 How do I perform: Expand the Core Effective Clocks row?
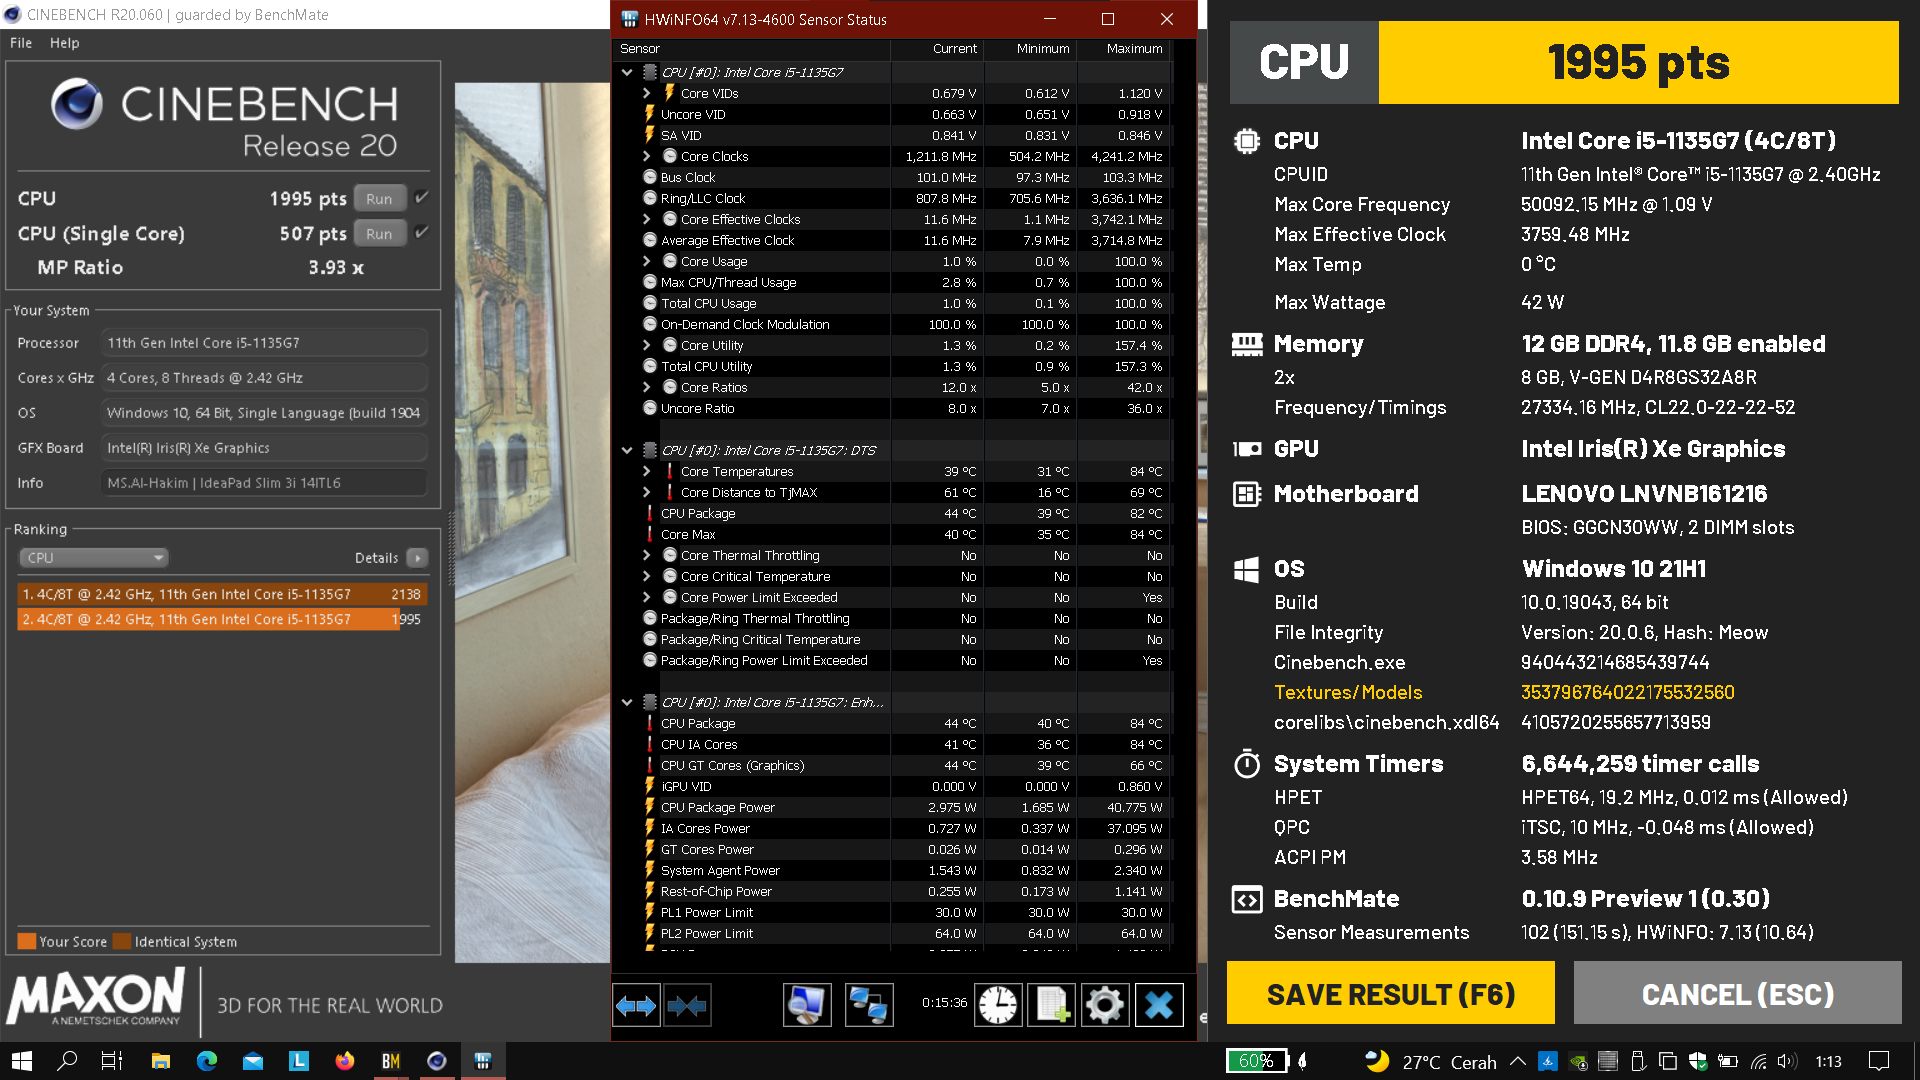tap(647, 219)
